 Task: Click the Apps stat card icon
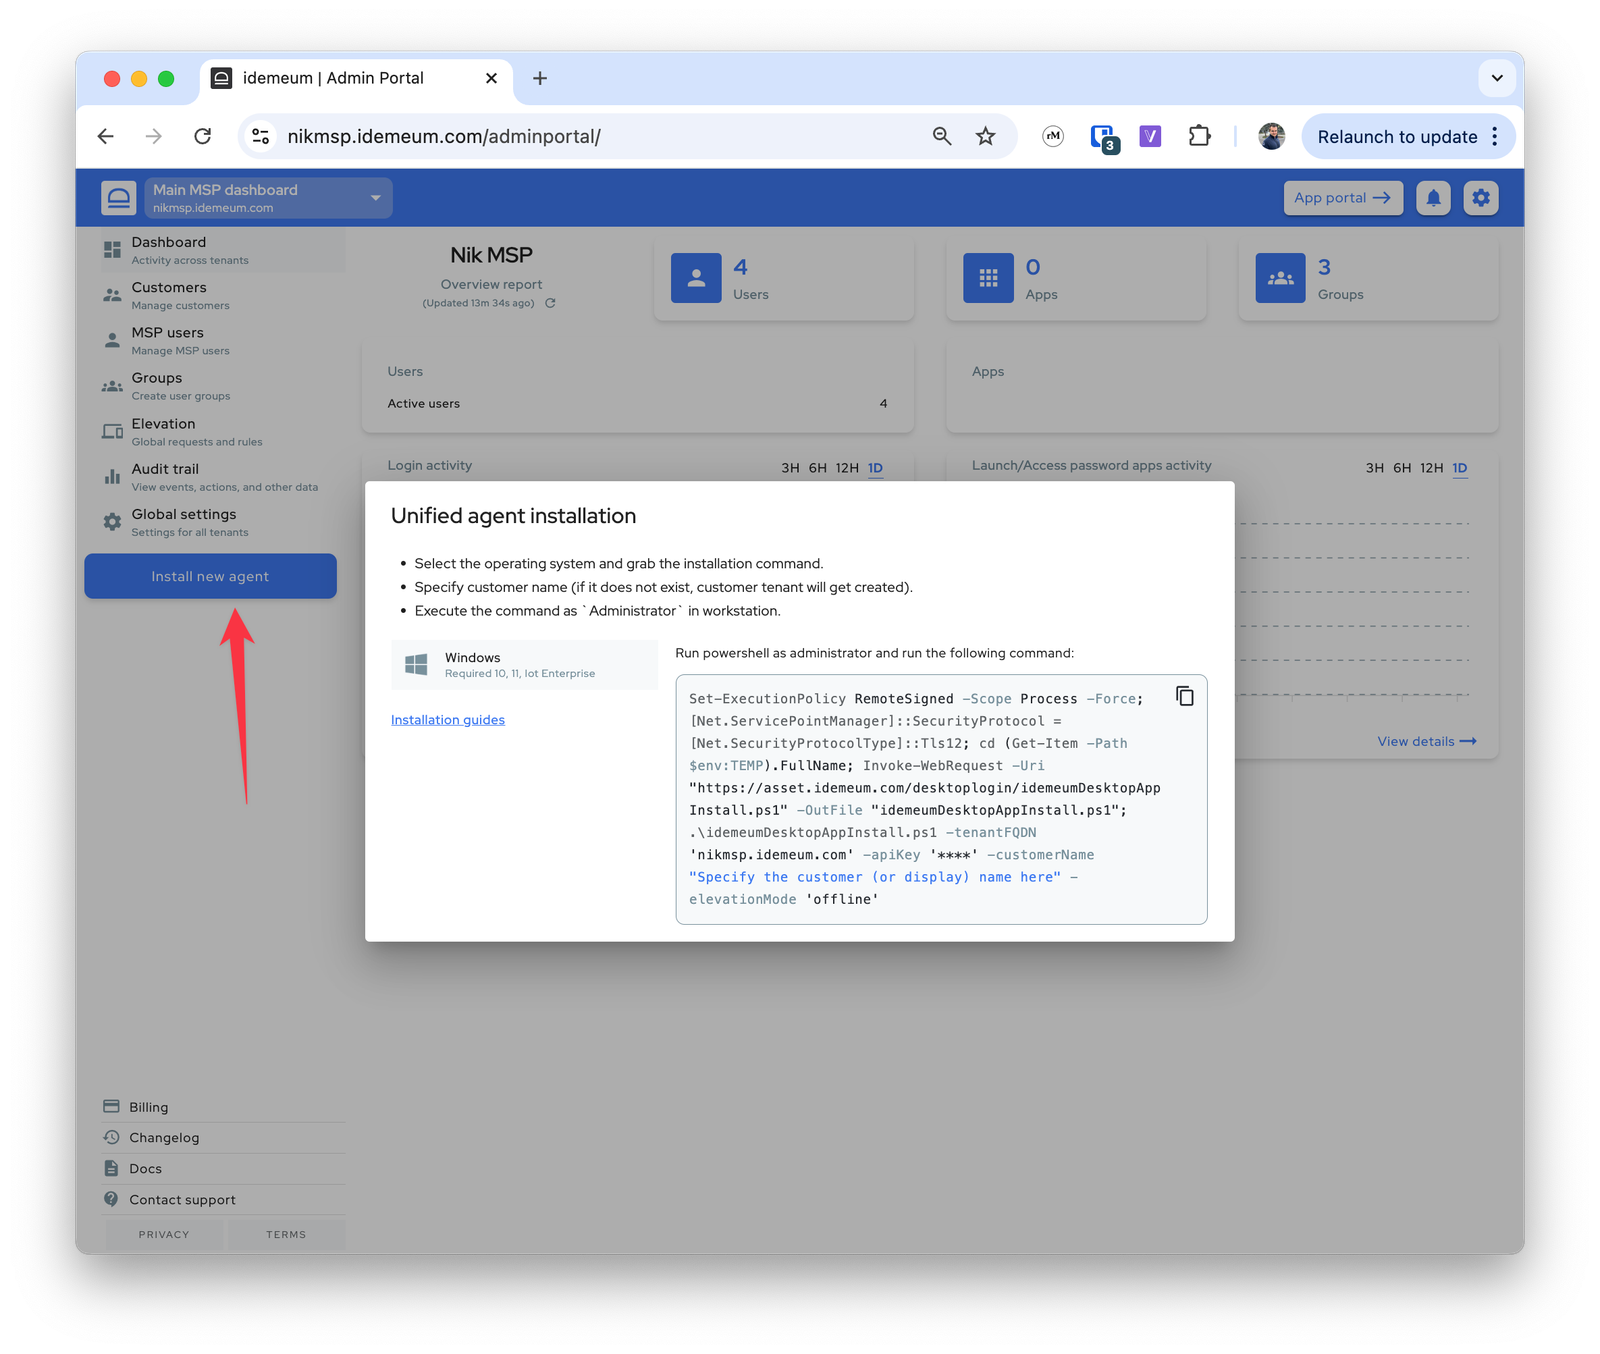(988, 278)
